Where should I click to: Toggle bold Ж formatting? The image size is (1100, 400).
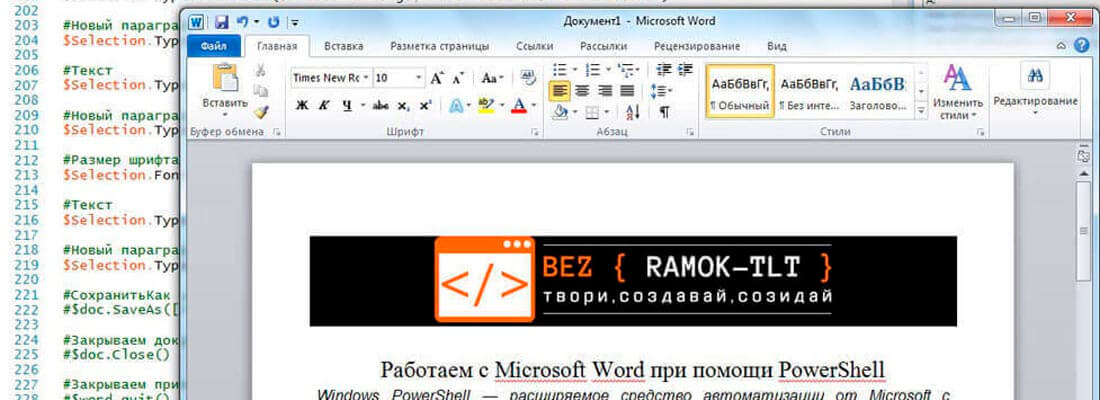pos(302,106)
